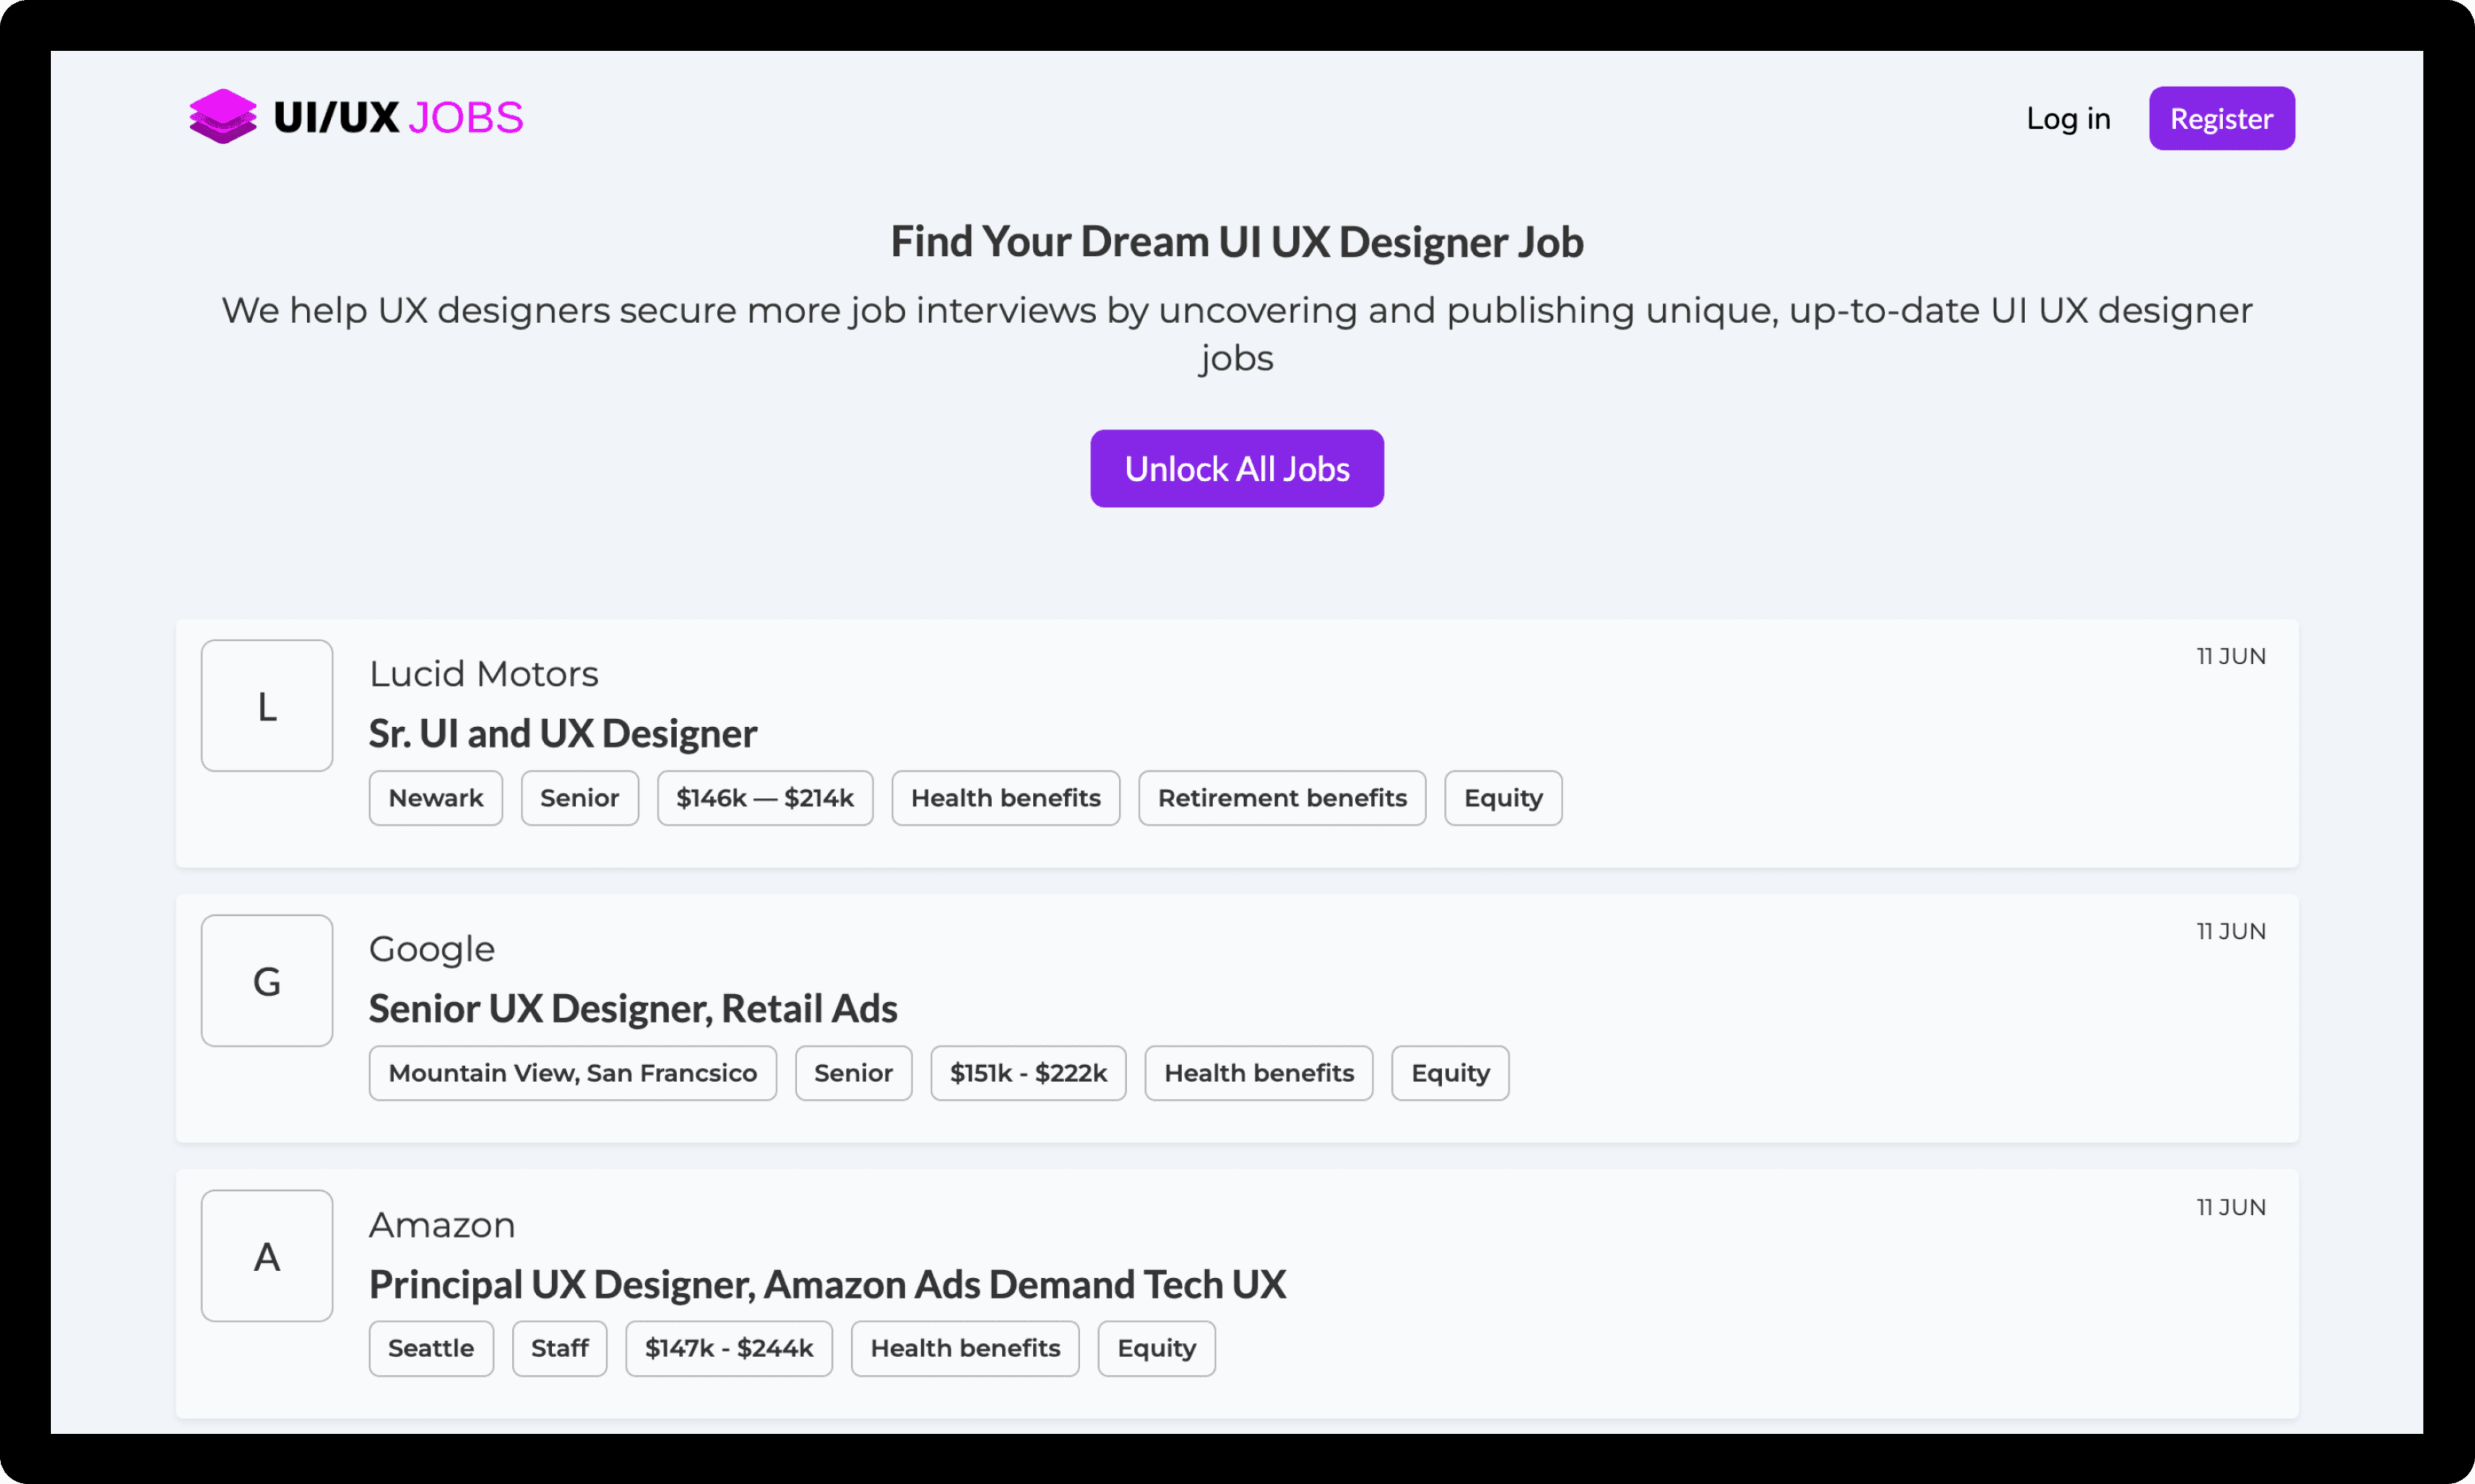This screenshot has width=2475, height=1484.
Task: Click the UI/UX JOBS logo text
Action: pos(398,118)
